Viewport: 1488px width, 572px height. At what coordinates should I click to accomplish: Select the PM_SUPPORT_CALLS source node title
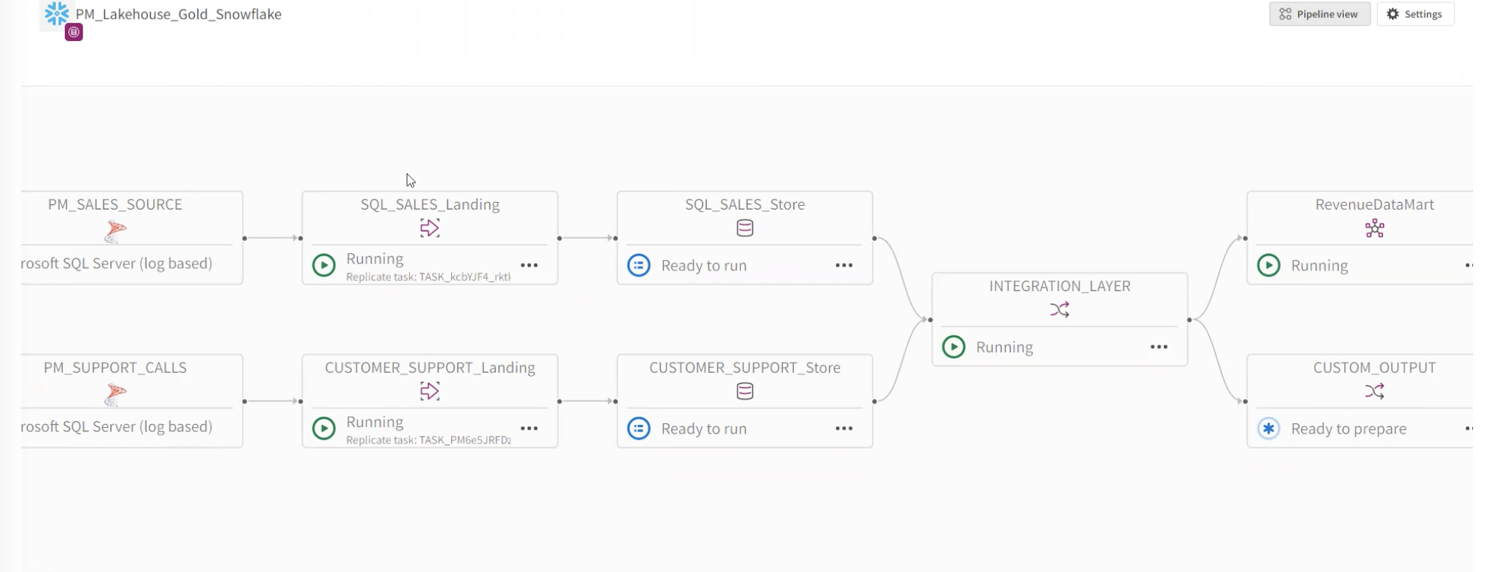tap(115, 367)
